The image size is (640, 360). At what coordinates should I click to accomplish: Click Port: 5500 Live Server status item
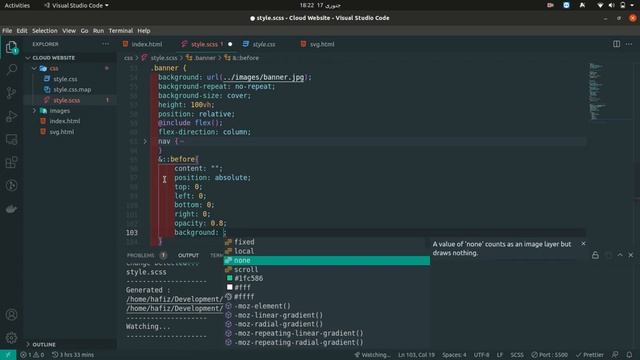(x=549, y=355)
